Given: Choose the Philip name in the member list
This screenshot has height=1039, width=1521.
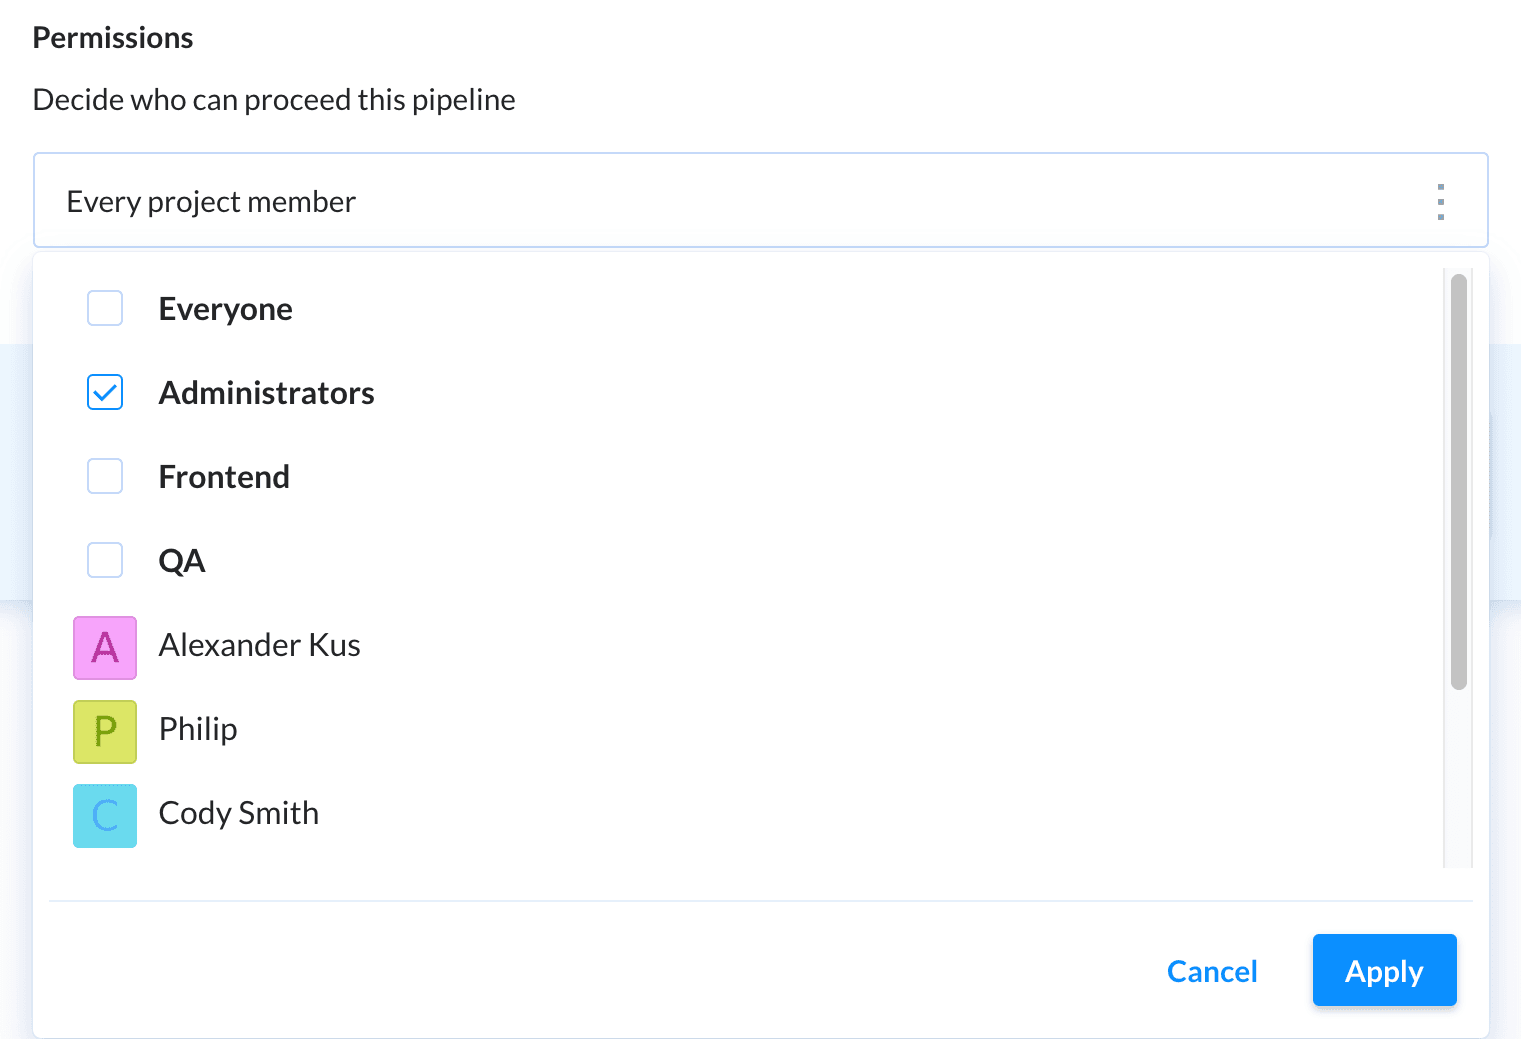Looking at the screenshot, I should click(x=198, y=729).
